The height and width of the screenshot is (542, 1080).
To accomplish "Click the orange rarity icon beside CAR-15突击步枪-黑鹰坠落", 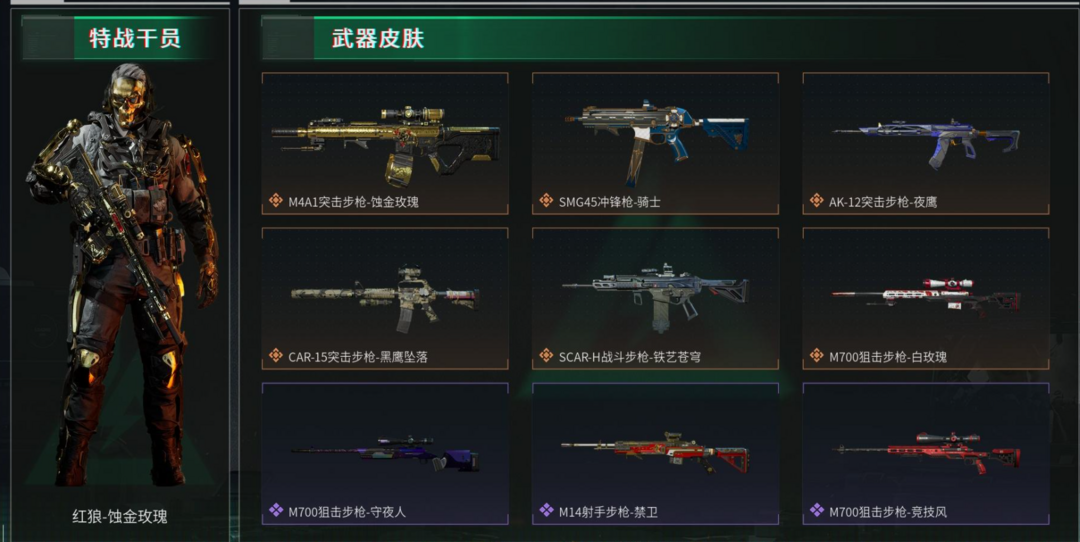I will [276, 355].
